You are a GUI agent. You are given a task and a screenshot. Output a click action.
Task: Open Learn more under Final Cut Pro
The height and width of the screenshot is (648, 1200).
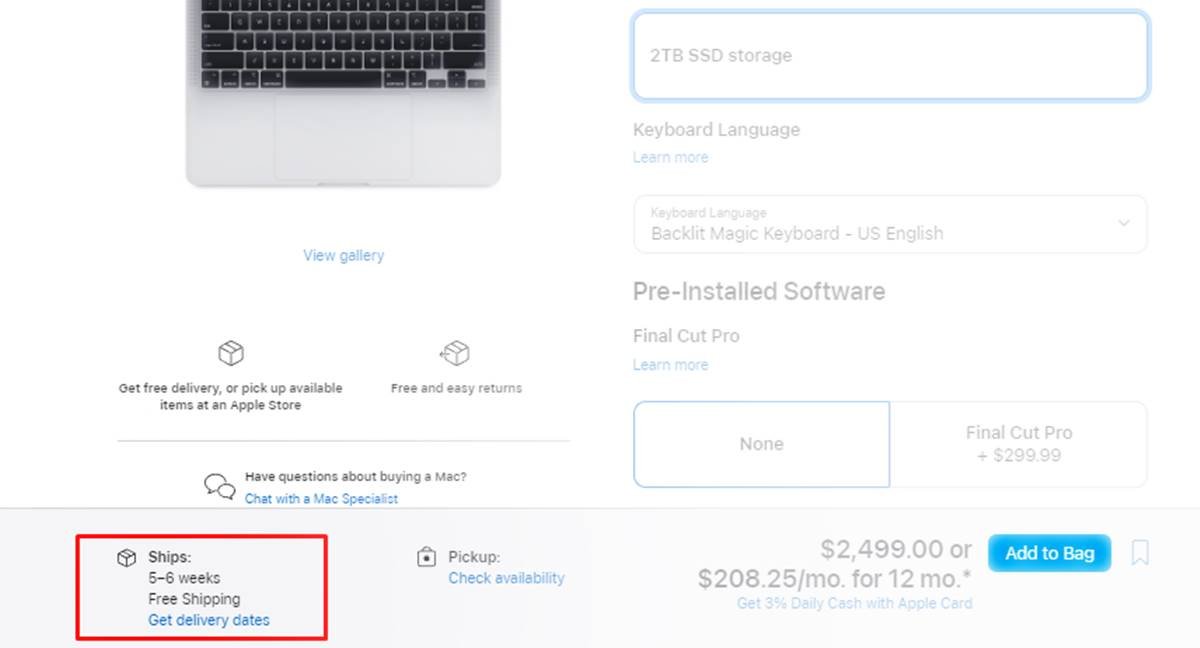pos(670,365)
